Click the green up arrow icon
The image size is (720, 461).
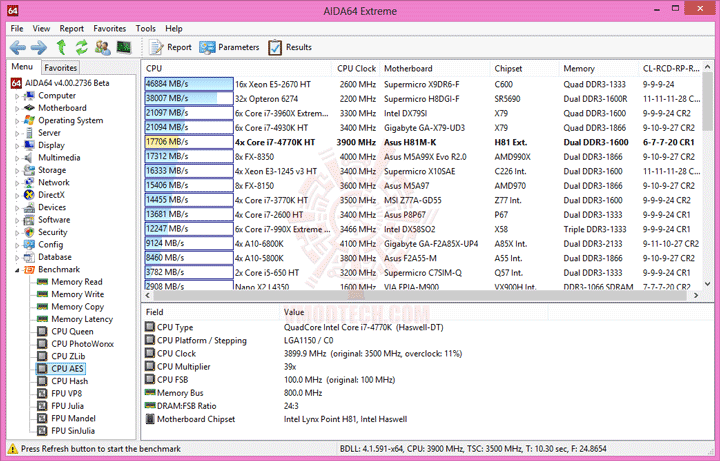pyautogui.click(x=61, y=47)
